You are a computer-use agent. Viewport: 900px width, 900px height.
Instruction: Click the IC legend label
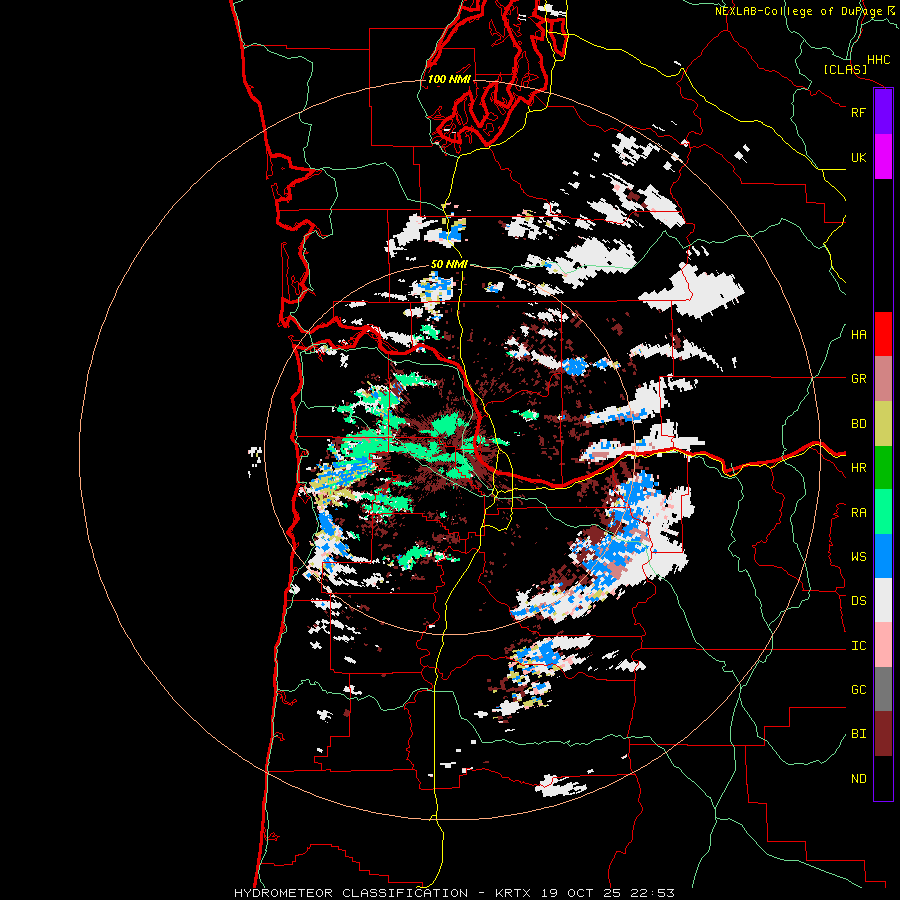(x=858, y=646)
